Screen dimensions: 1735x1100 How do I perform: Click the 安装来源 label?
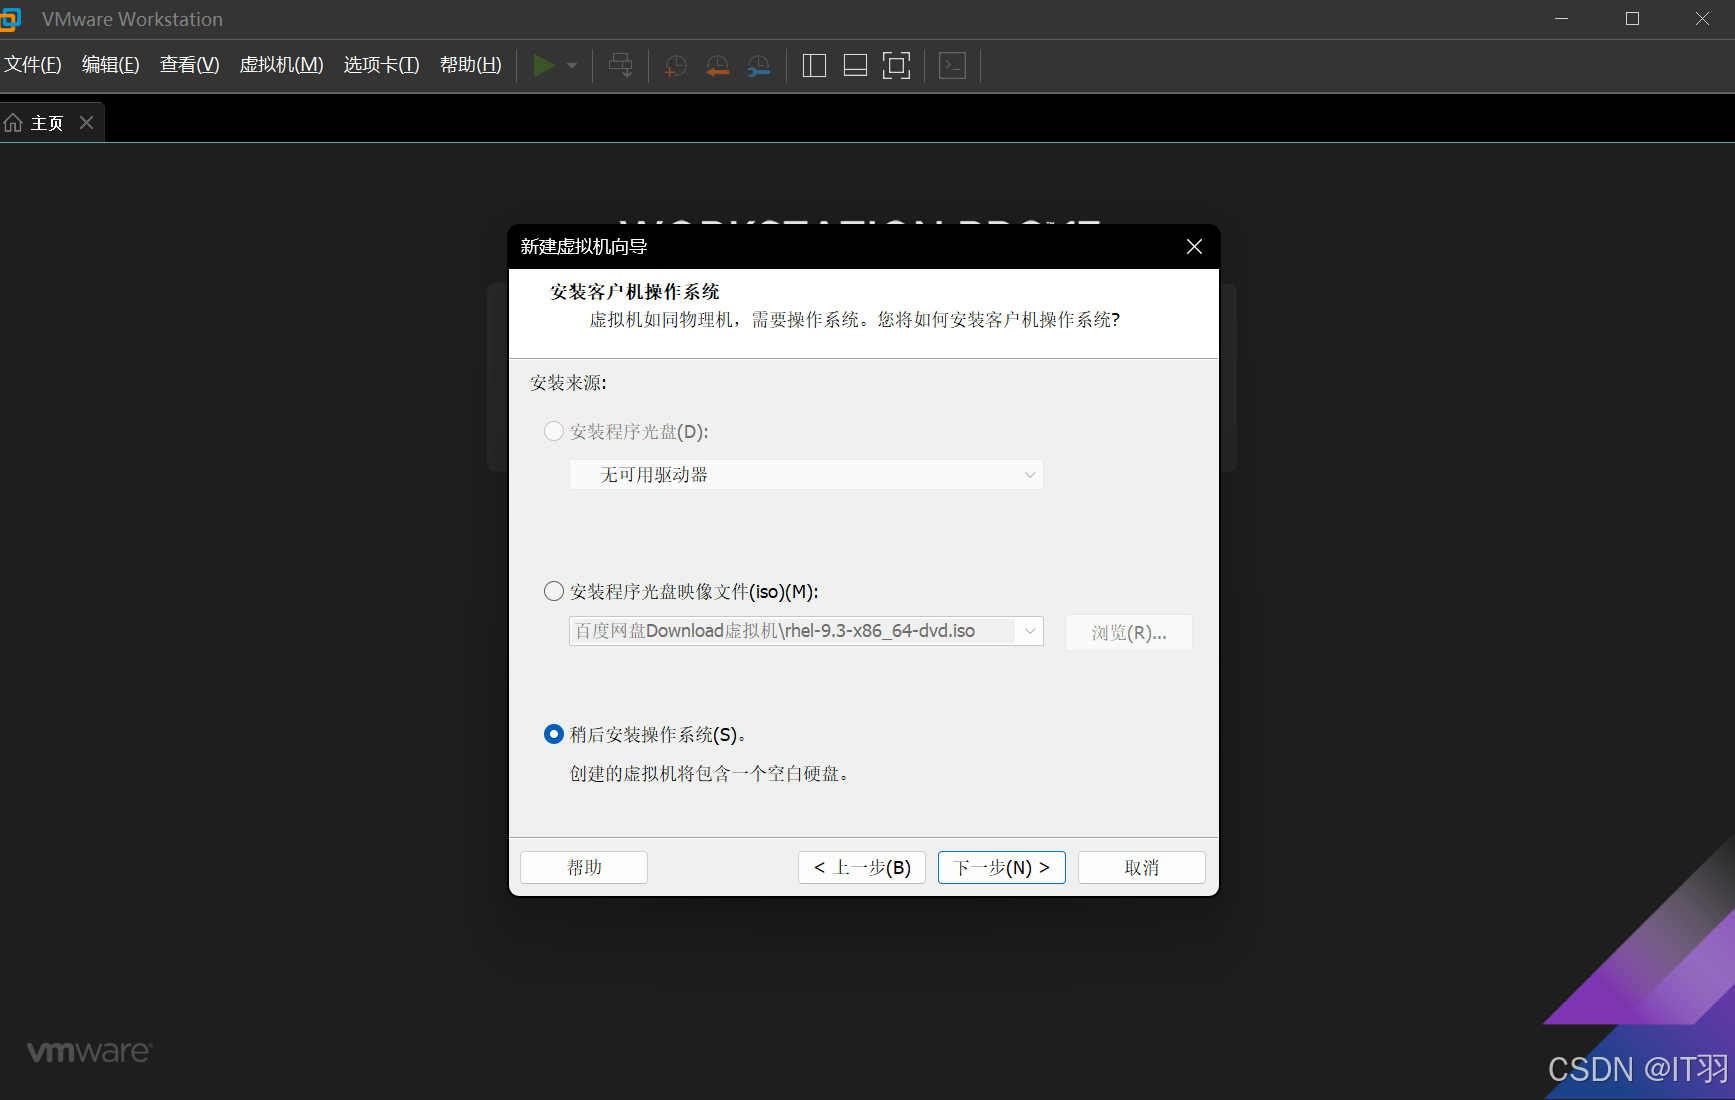(569, 383)
